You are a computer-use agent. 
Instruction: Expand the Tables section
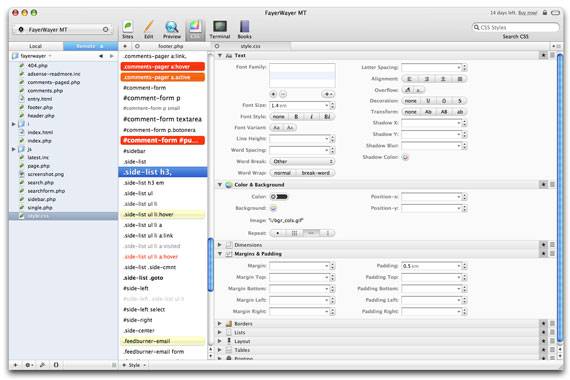220,350
